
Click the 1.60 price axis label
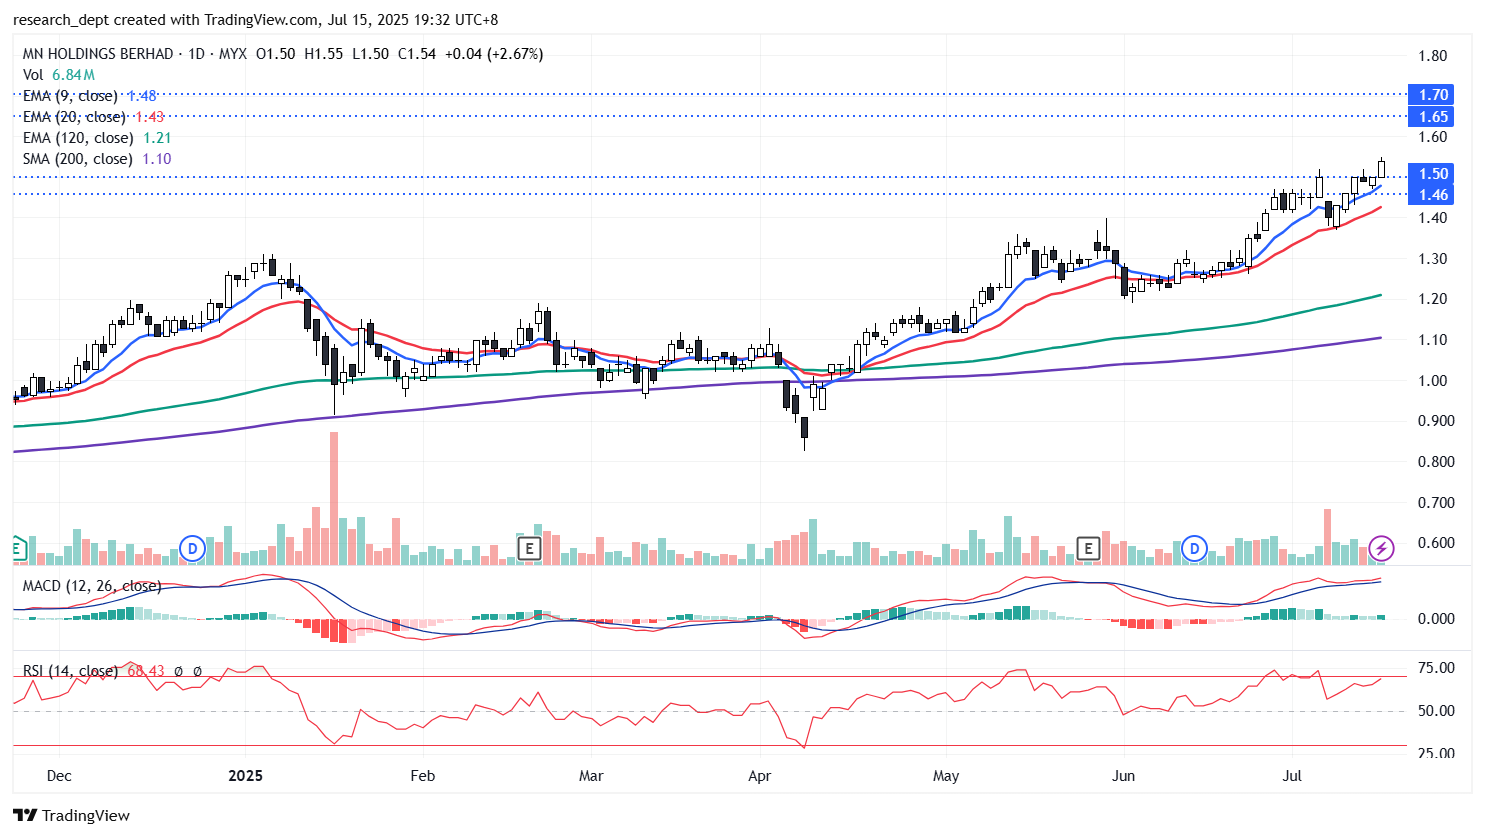point(1433,137)
